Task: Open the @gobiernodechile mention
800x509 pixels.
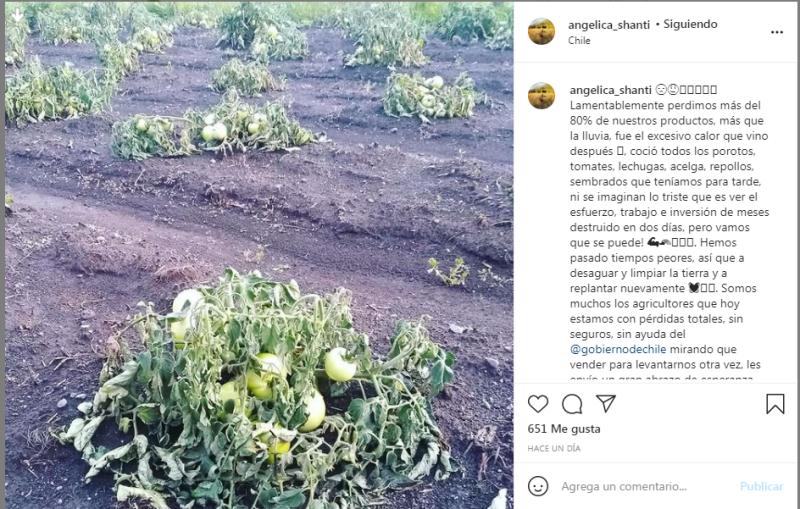Action: coord(618,349)
